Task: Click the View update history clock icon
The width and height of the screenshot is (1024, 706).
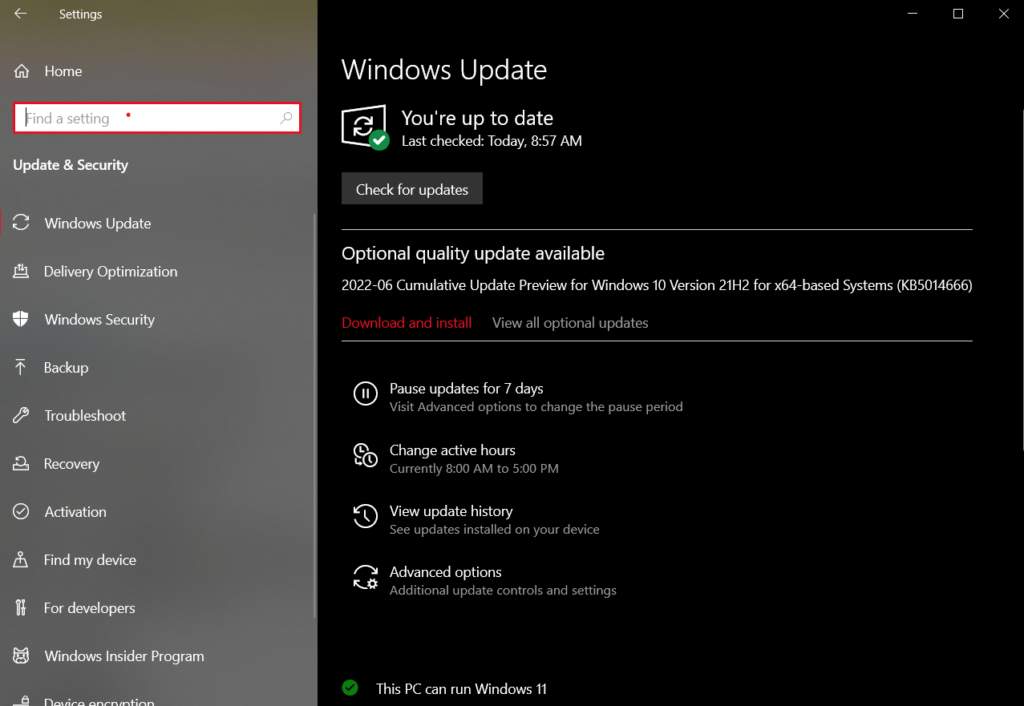Action: pos(366,516)
